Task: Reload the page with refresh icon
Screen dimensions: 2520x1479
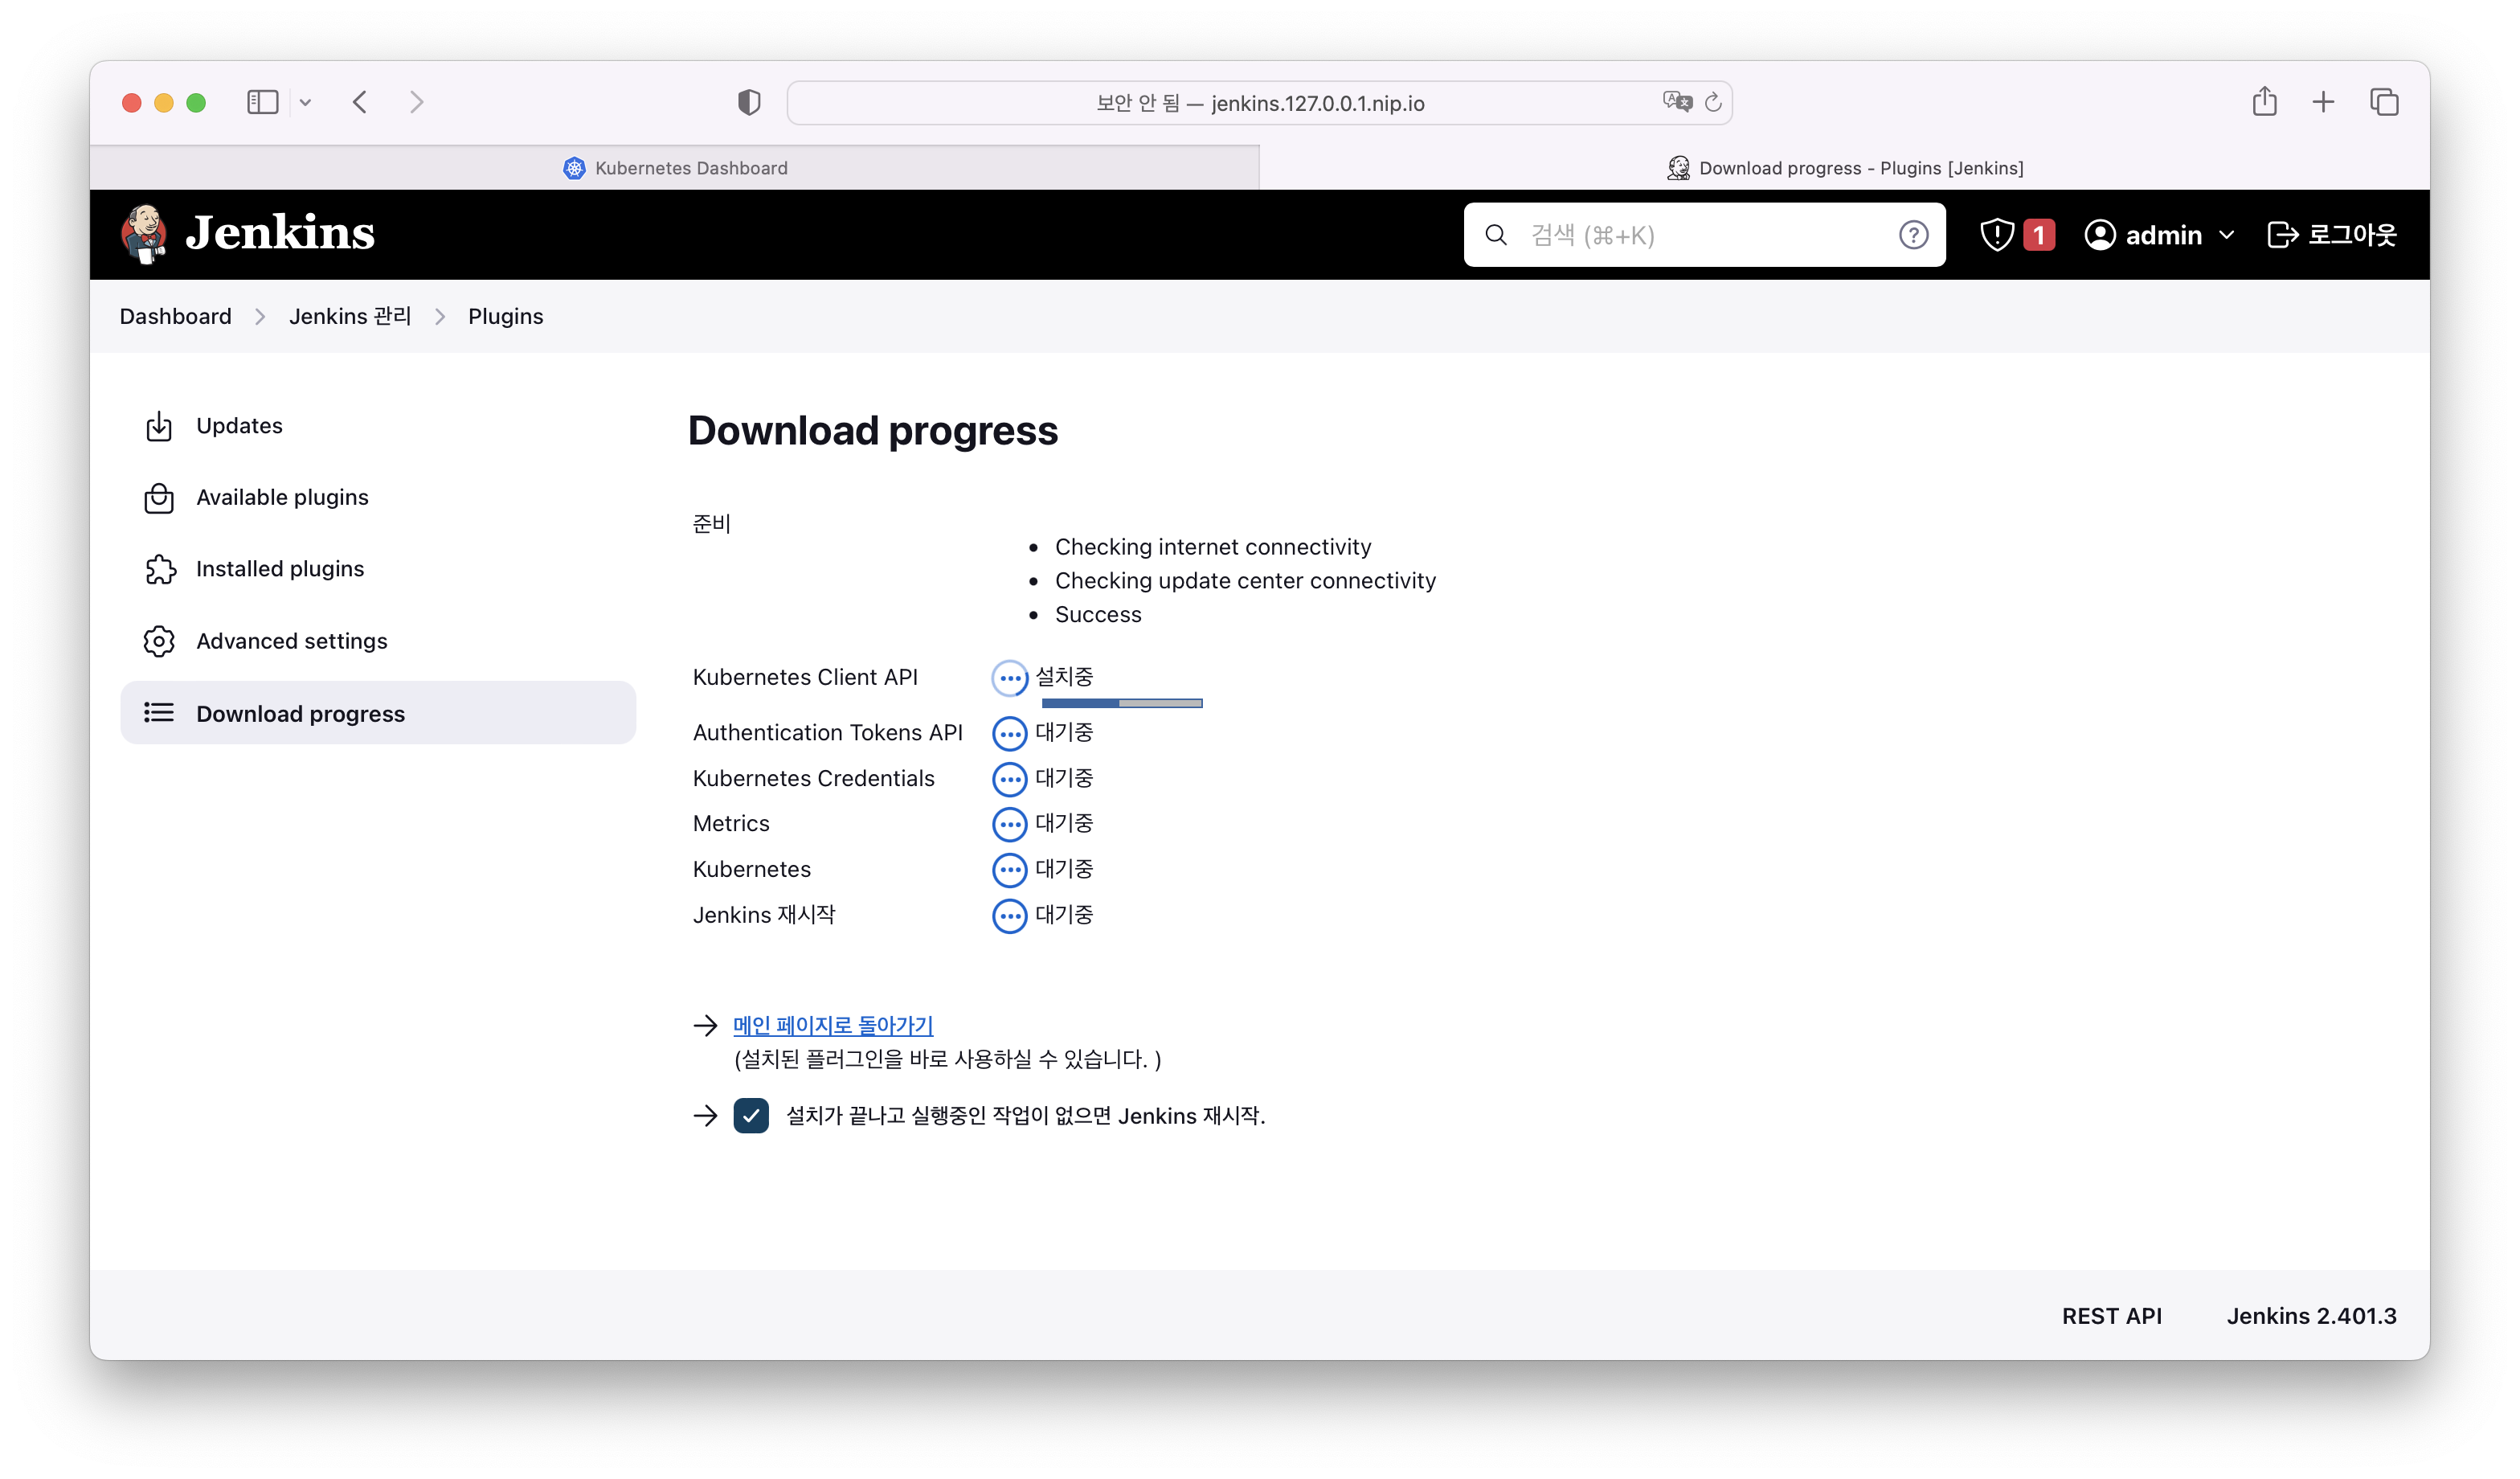Action: (1713, 102)
